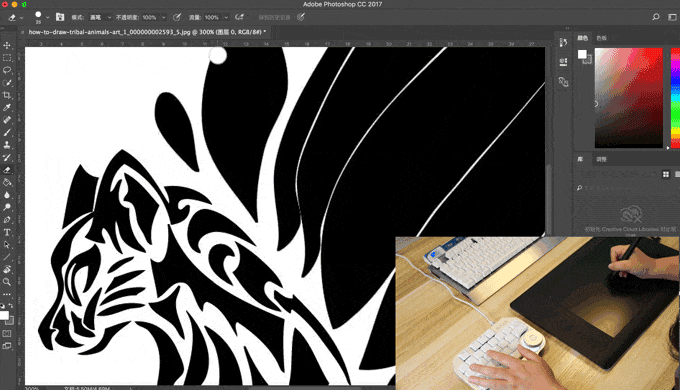This screenshot has width=680, height=390.
Task: Select the how-to-draw-tribal-animals-art document tab
Action: (147, 32)
